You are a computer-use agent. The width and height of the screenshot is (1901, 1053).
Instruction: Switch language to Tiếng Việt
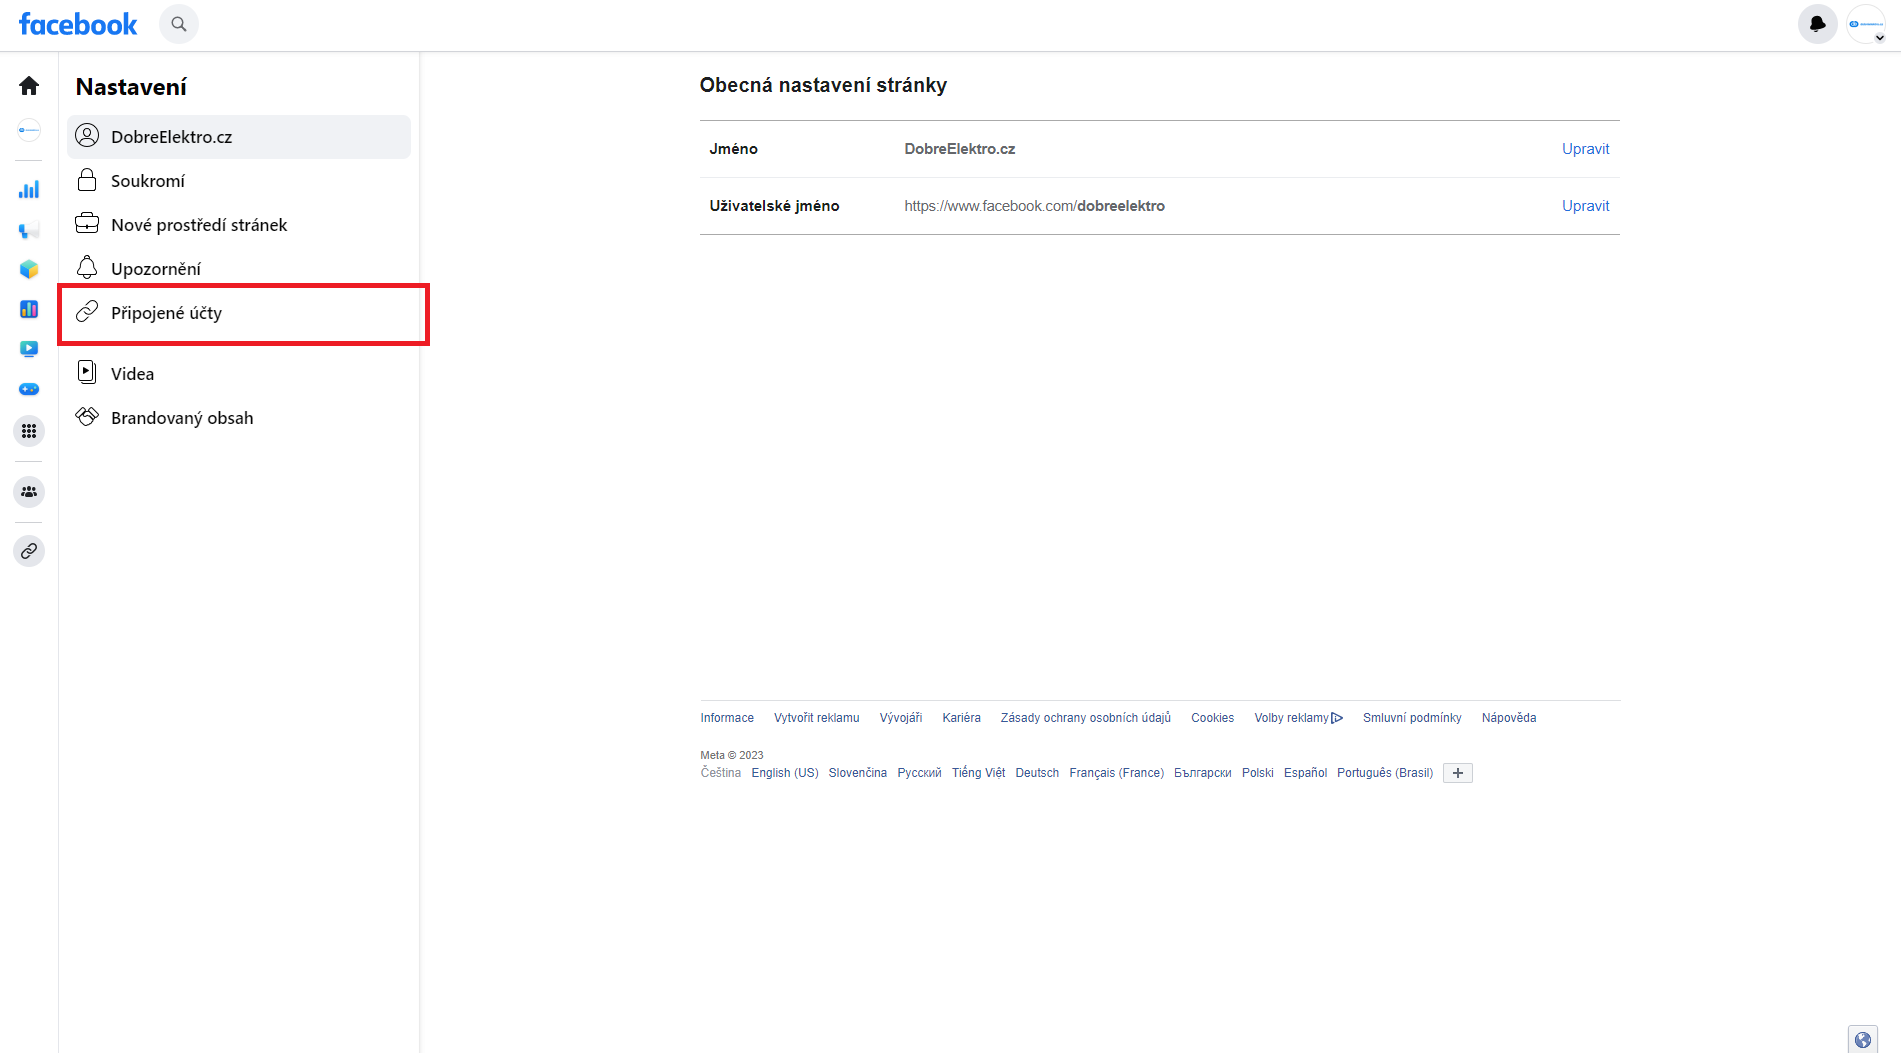click(x=978, y=773)
